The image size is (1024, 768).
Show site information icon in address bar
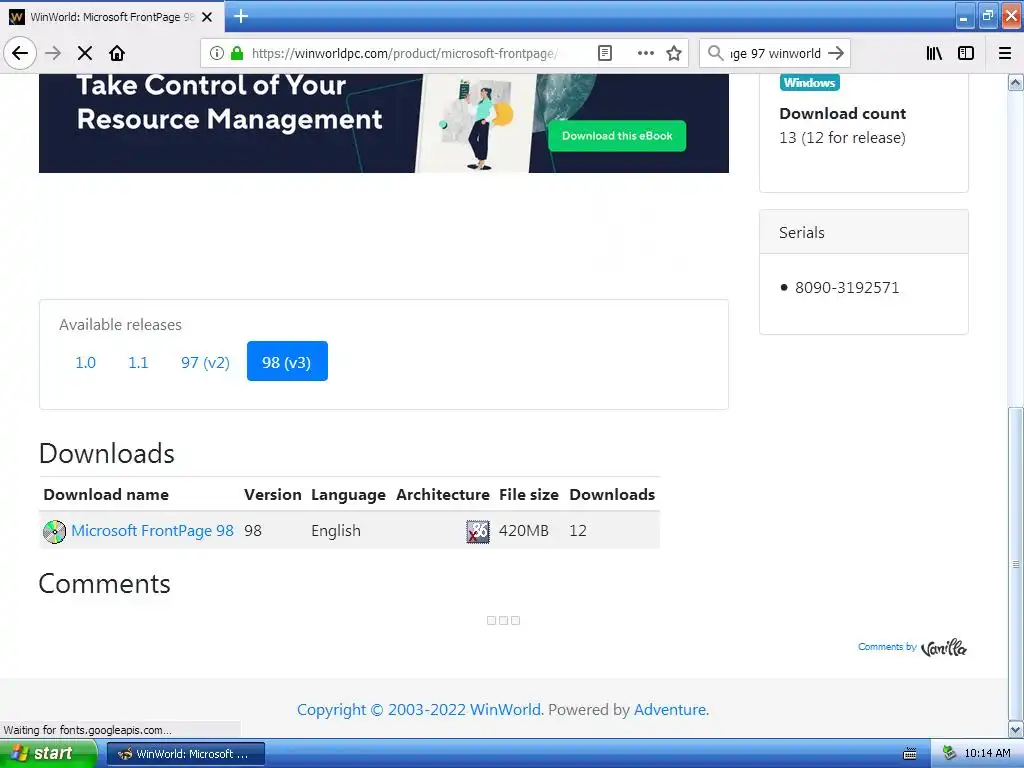tap(217, 53)
